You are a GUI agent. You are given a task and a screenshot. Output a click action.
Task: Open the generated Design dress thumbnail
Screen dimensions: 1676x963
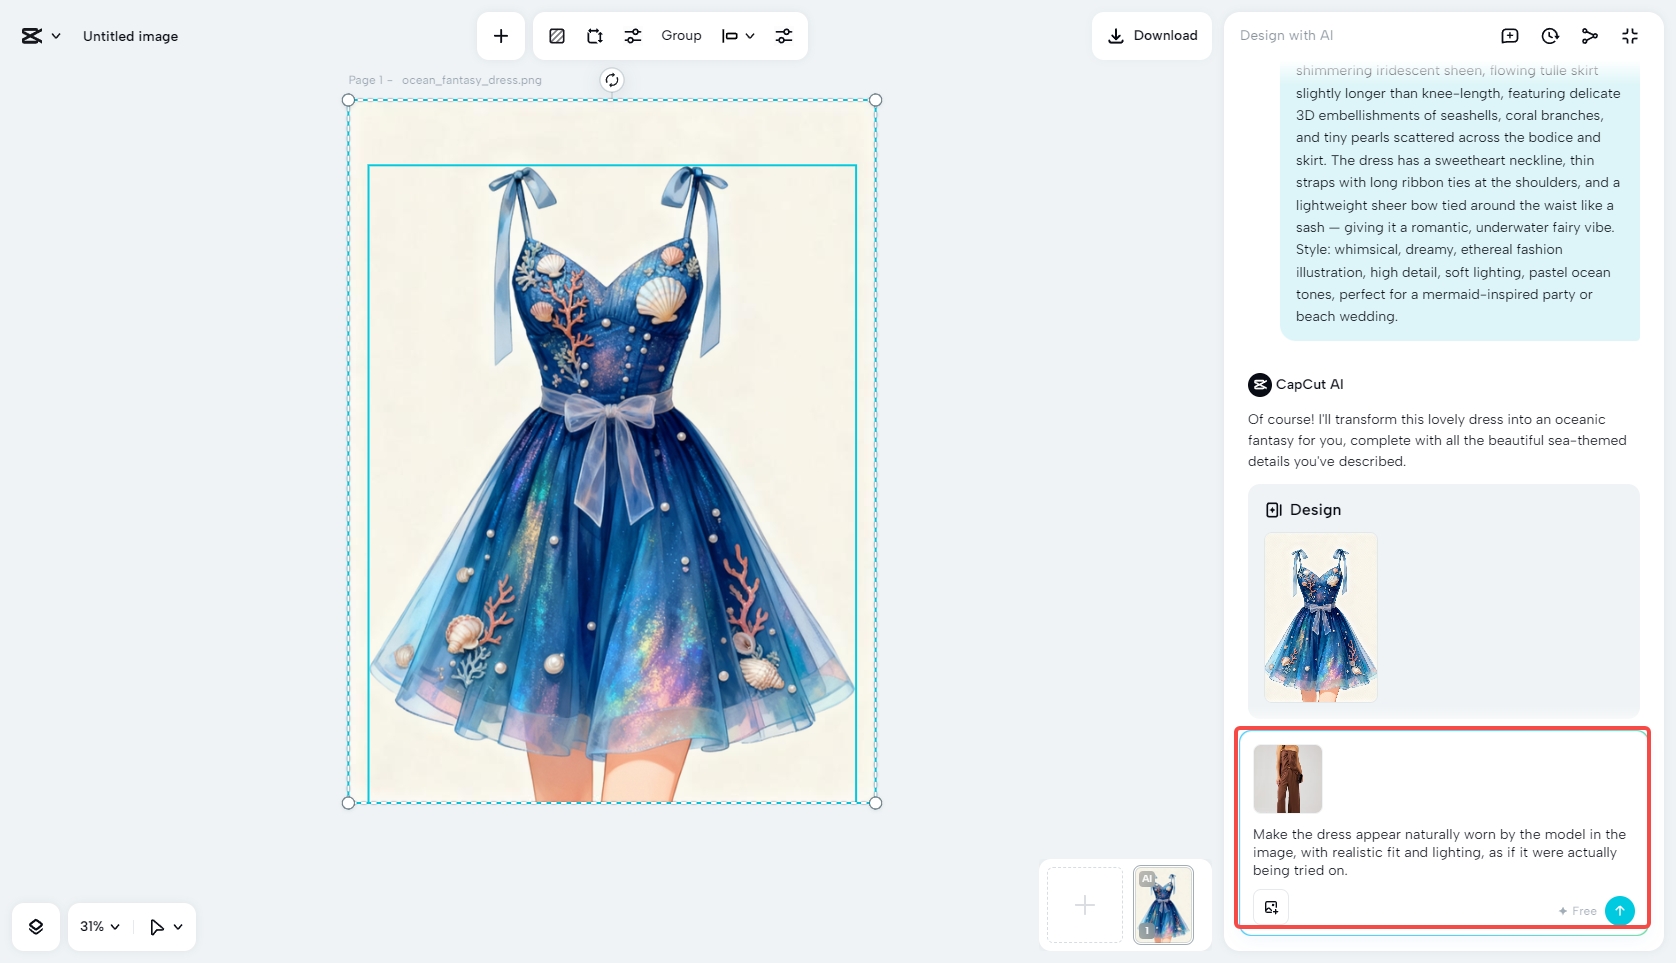(x=1320, y=617)
